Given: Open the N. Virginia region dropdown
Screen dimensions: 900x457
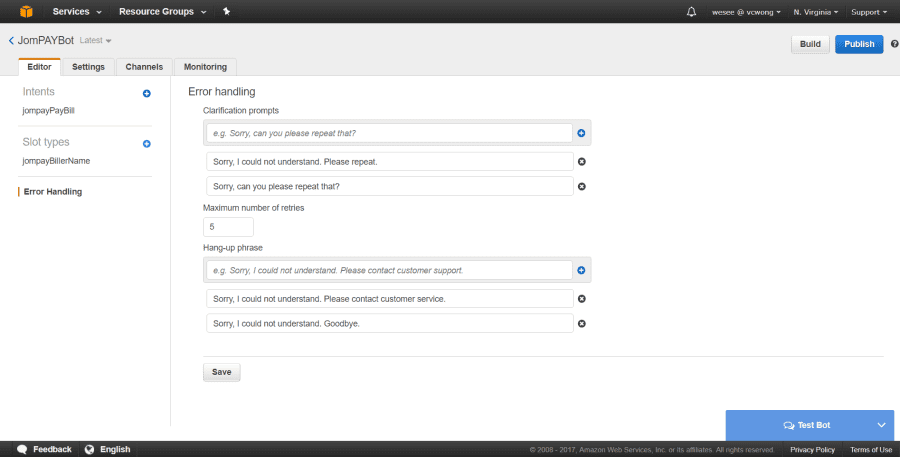Looking at the screenshot, I should (816, 12).
